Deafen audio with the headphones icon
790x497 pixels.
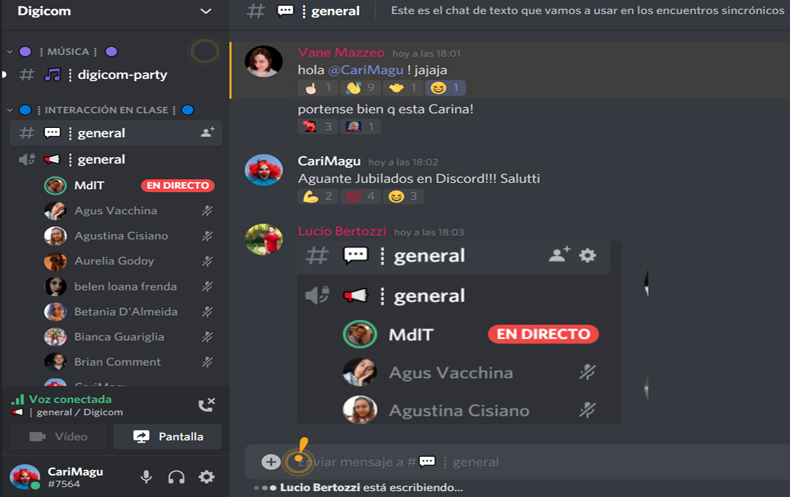pos(176,477)
